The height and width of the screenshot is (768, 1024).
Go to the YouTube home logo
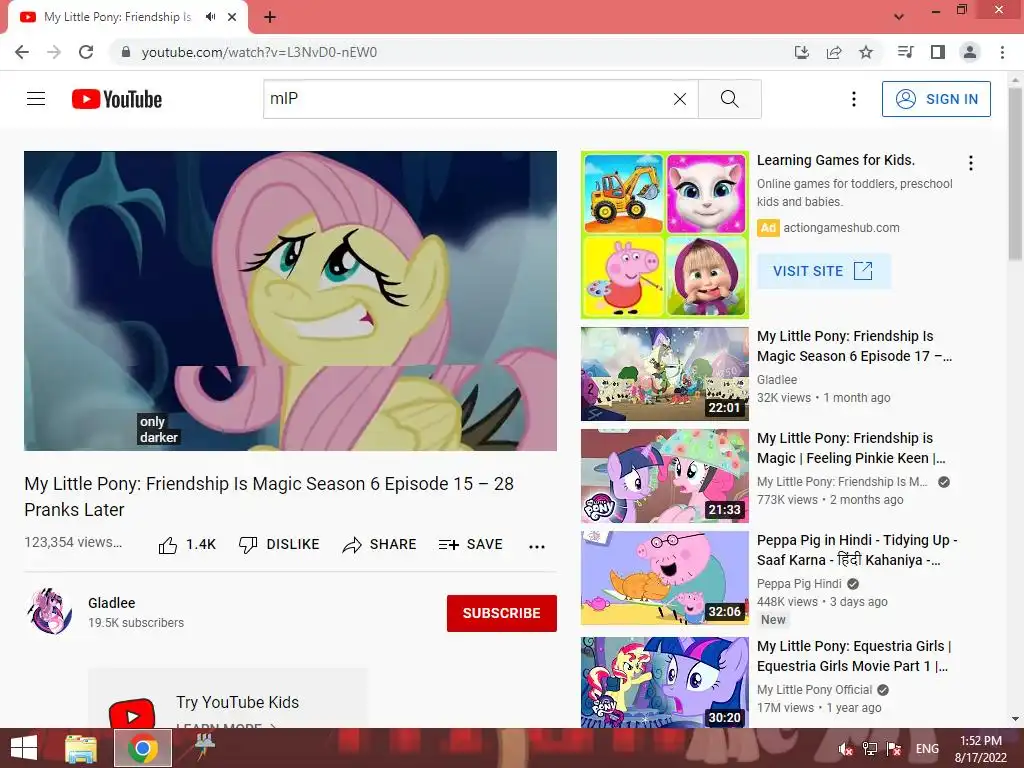(117, 99)
